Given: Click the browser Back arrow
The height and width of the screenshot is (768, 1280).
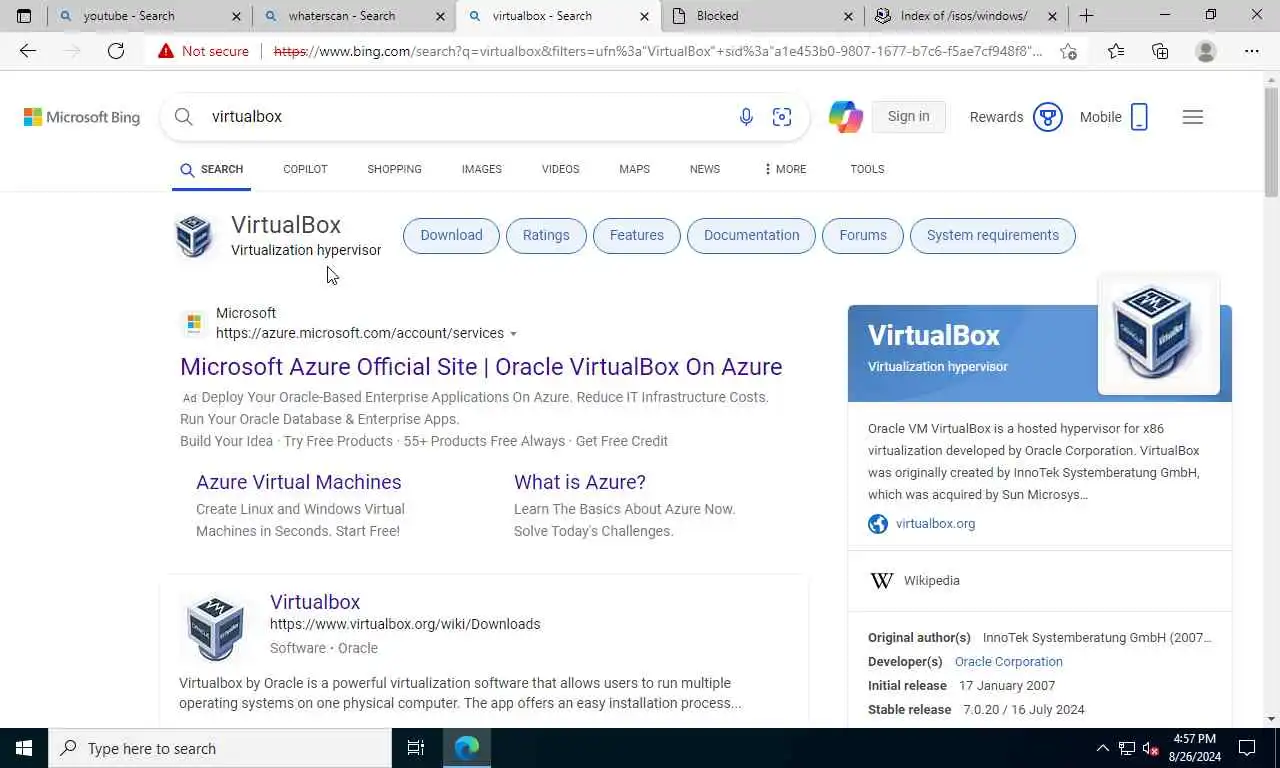Looking at the screenshot, I should point(27,51).
